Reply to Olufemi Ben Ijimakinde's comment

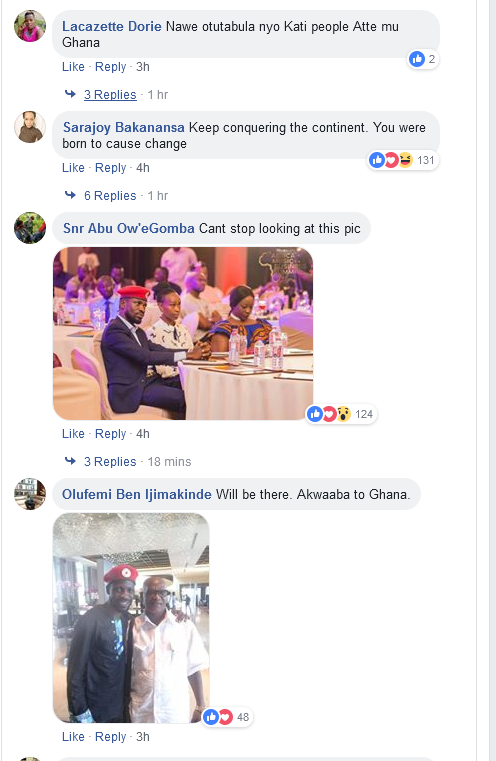coord(110,736)
